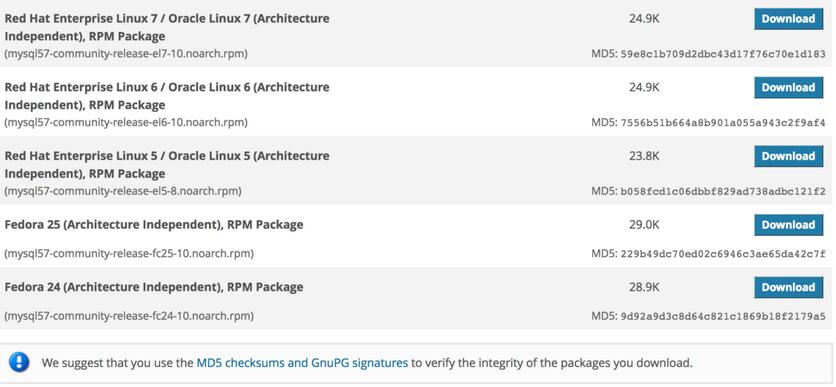This screenshot has width=836, height=387.
Task: Download the Red Hat Enterprise Linux 6 package
Action: pos(788,87)
